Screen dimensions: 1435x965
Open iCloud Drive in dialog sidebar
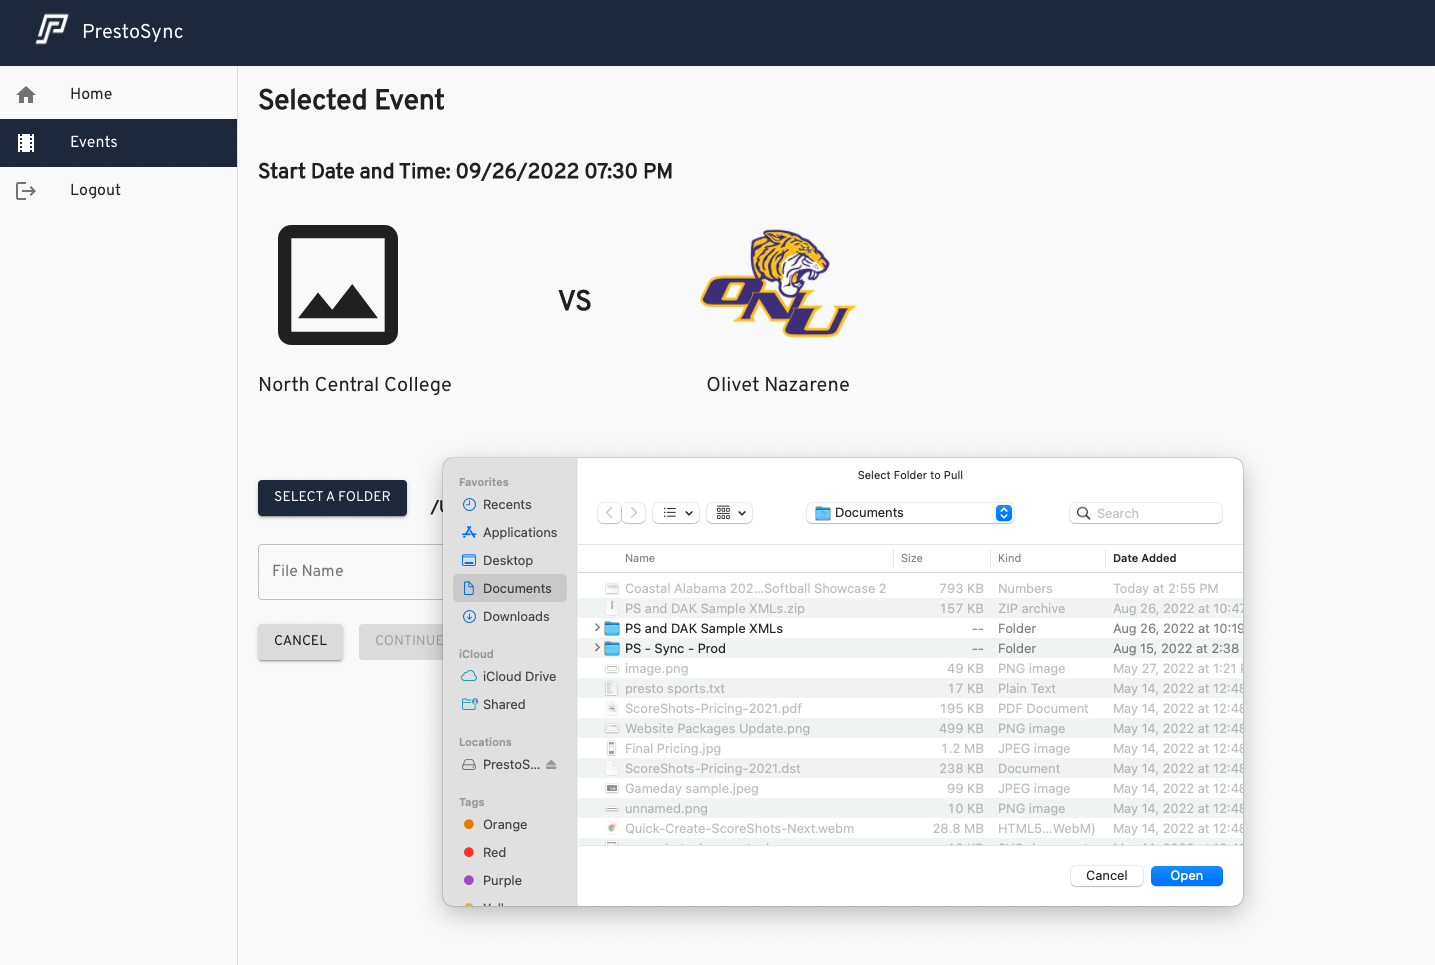click(510, 677)
